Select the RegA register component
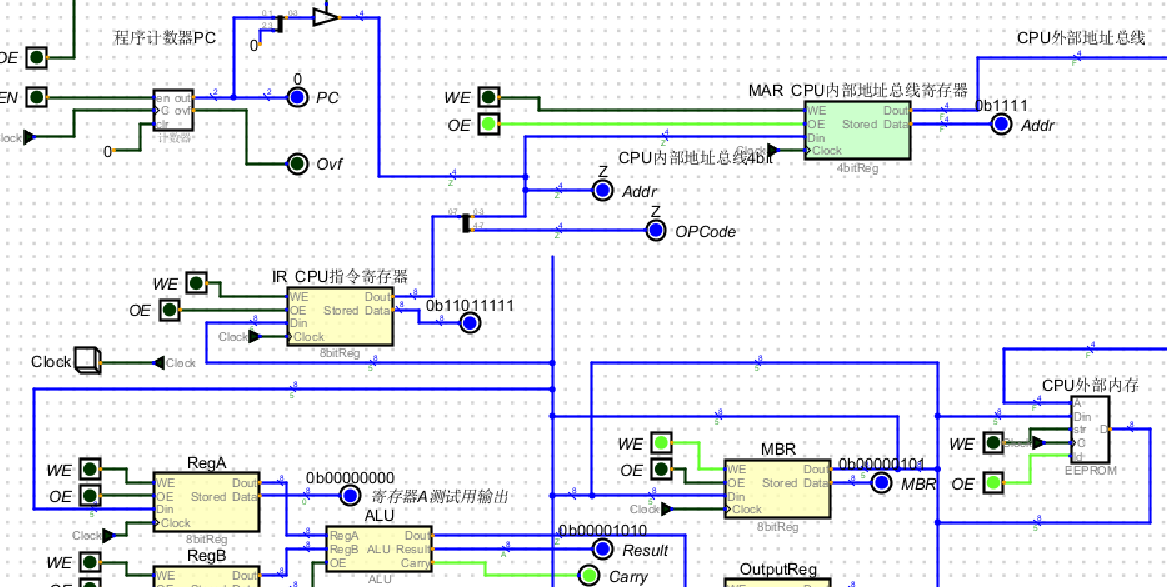Screen dimensions: 1167x587 [x=206, y=502]
